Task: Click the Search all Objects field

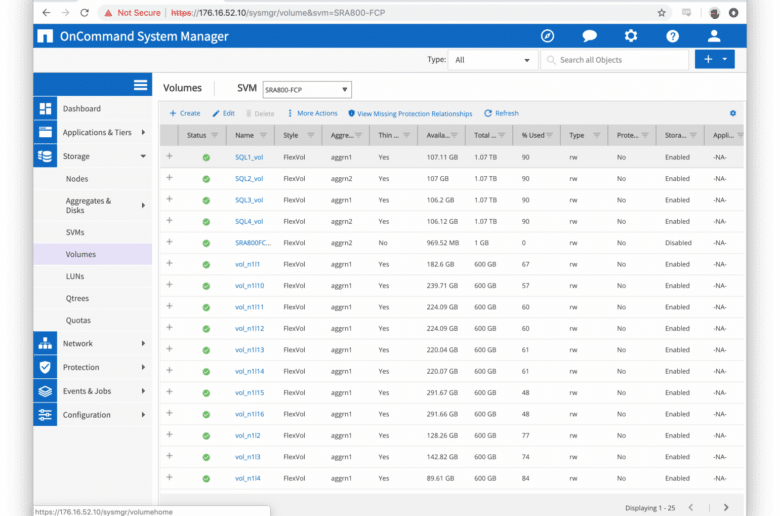Action: (615, 60)
